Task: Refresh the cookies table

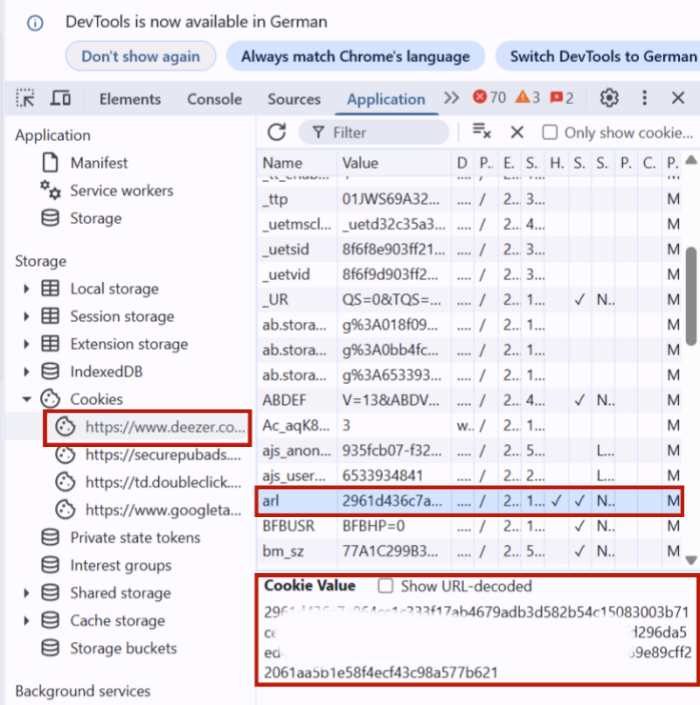Action: pos(276,132)
